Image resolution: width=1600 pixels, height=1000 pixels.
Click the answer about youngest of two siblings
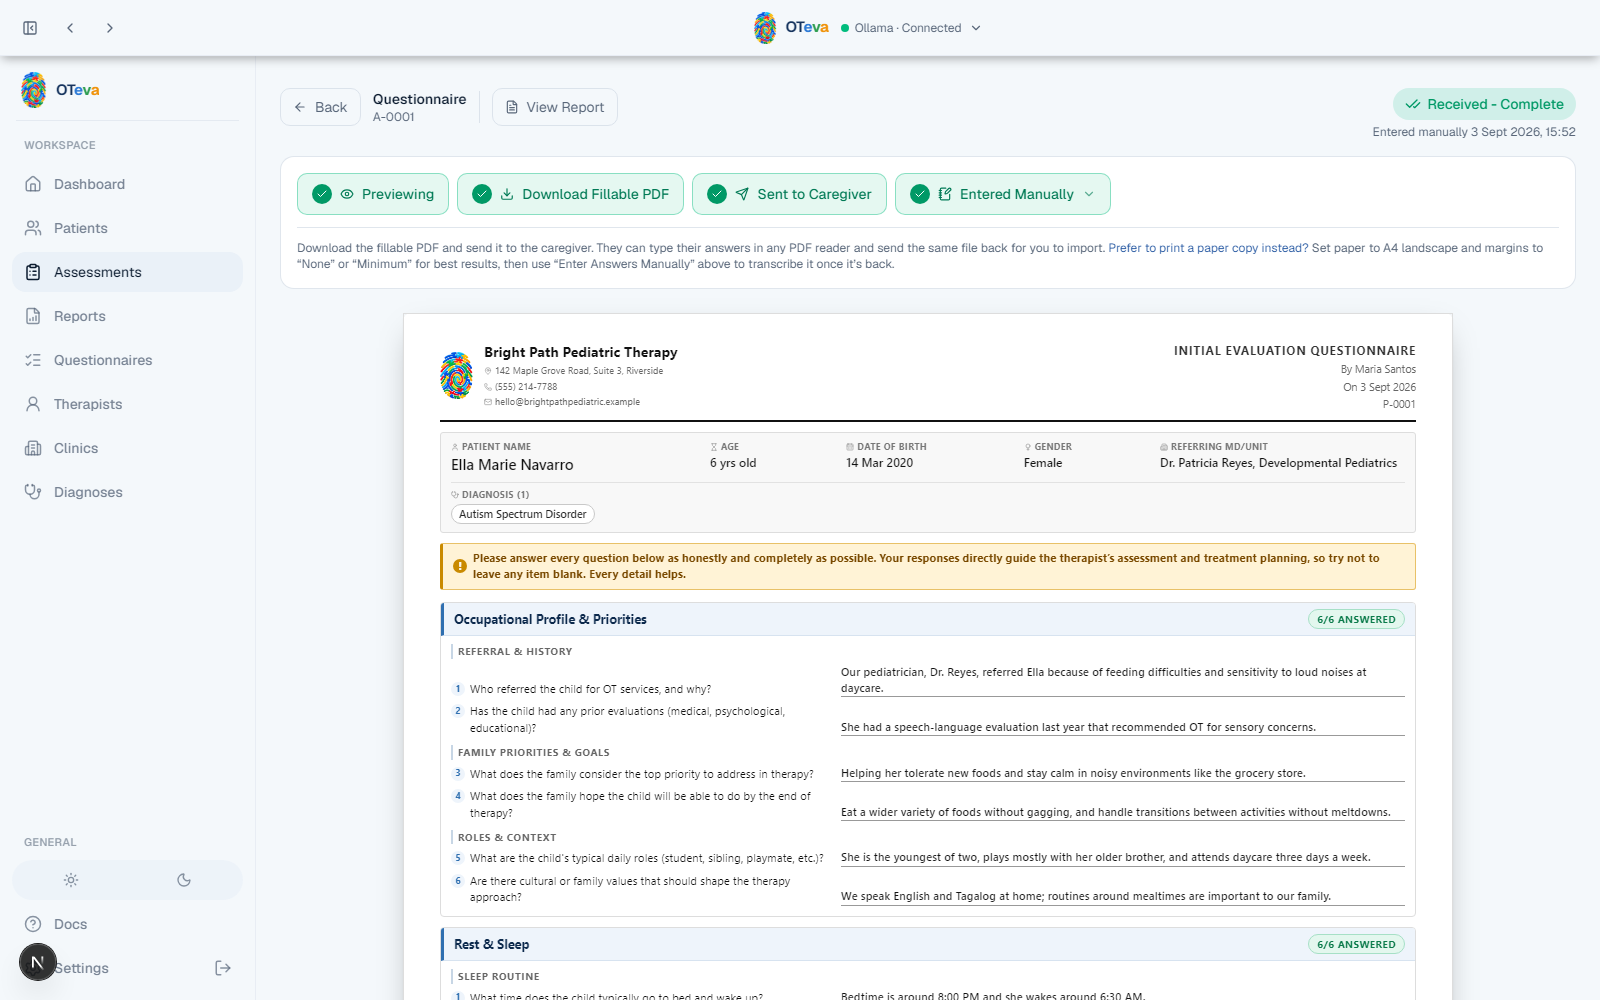pyautogui.click(x=1122, y=857)
